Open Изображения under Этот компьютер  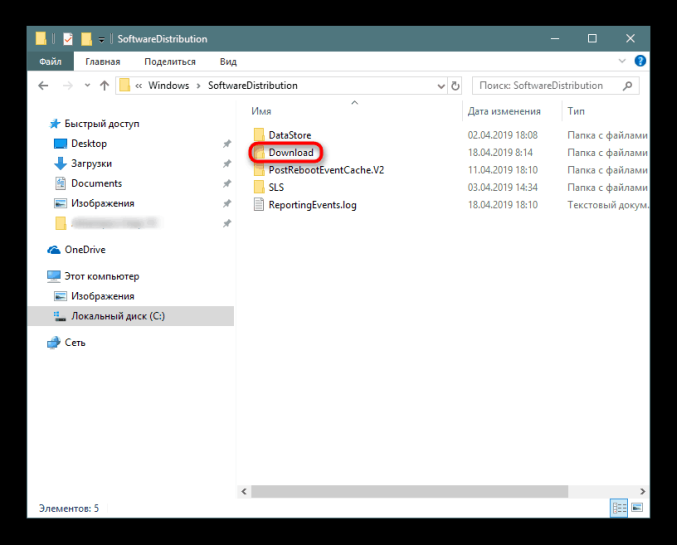pyautogui.click(x=103, y=296)
